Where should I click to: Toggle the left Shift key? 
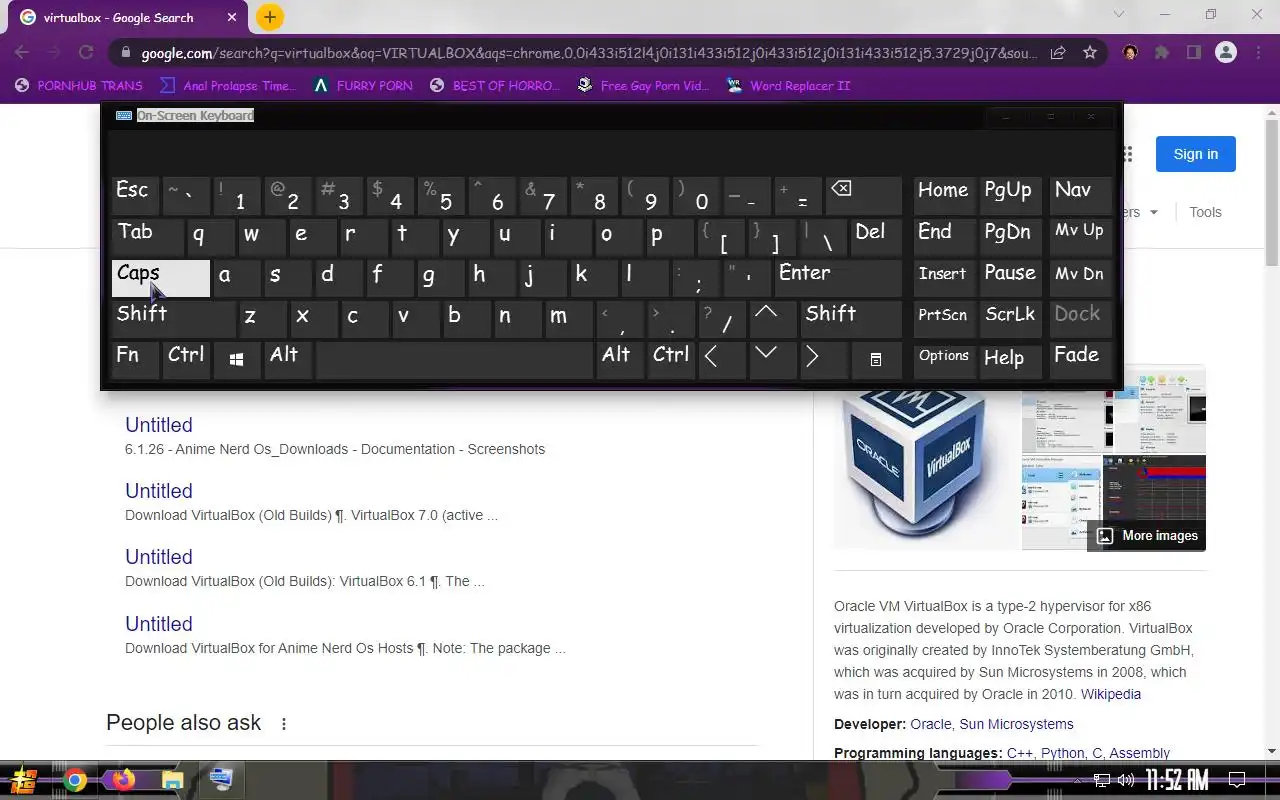(x=173, y=318)
